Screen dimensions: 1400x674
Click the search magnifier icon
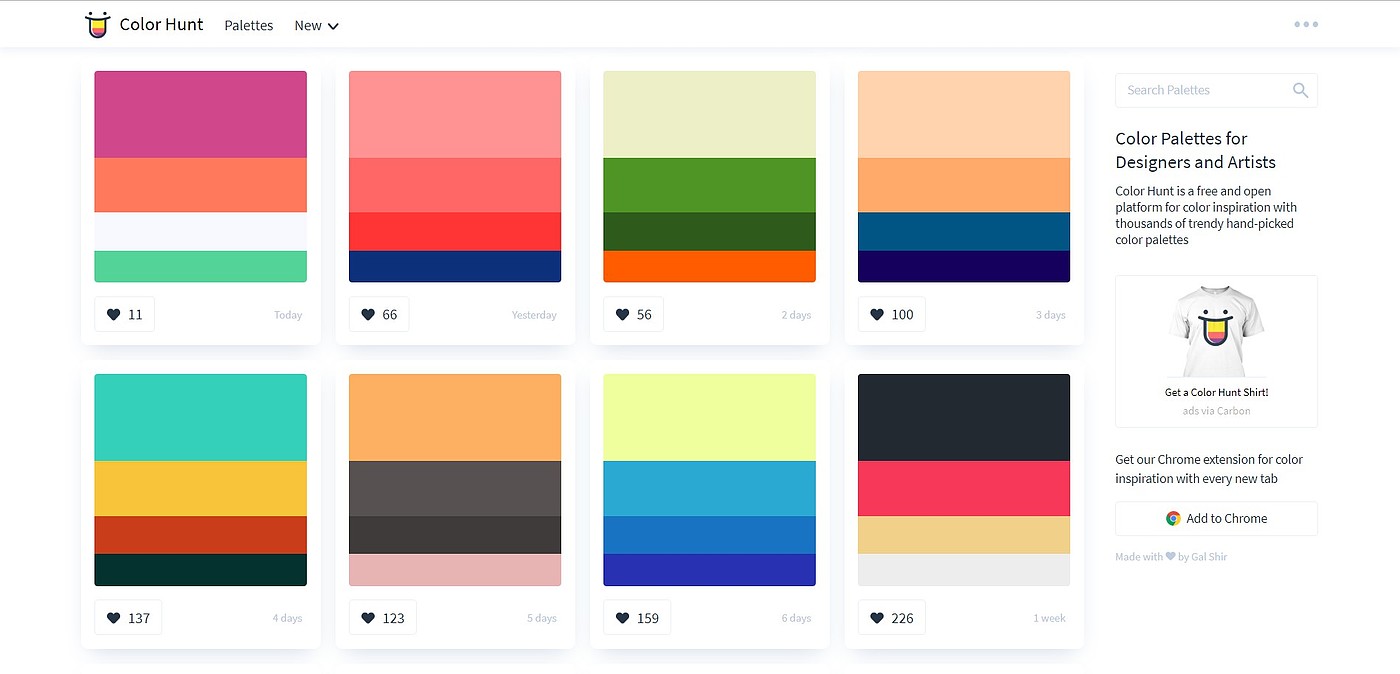point(1300,90)
